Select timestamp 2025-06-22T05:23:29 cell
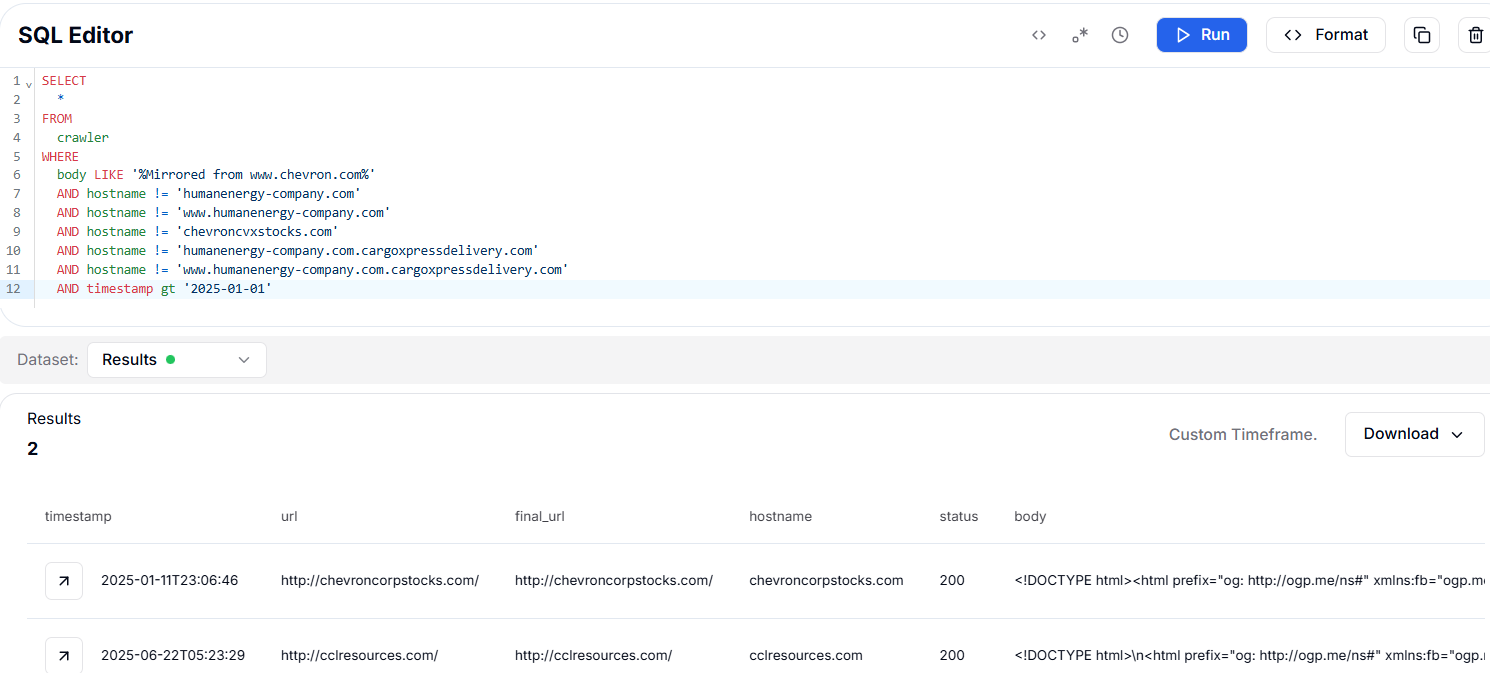 pos(173,656)
